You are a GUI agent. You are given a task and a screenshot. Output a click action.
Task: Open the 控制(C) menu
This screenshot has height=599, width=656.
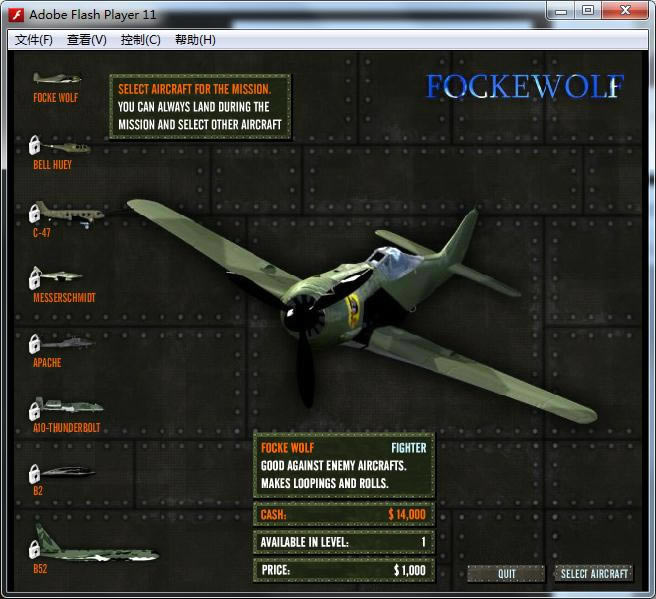(x=140, y=40)
